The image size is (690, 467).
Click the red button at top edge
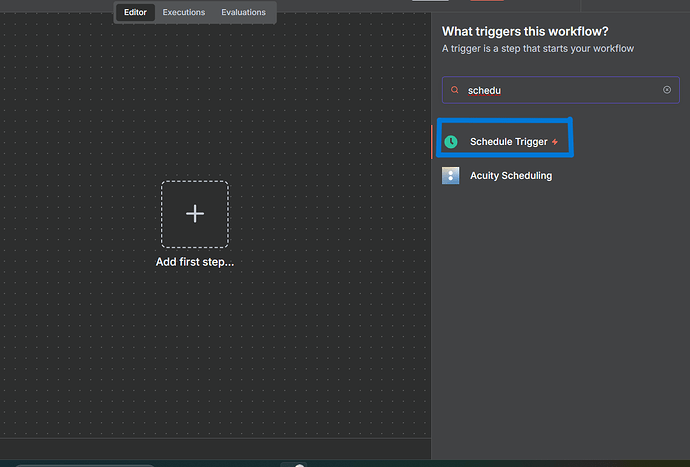(486, 1)
